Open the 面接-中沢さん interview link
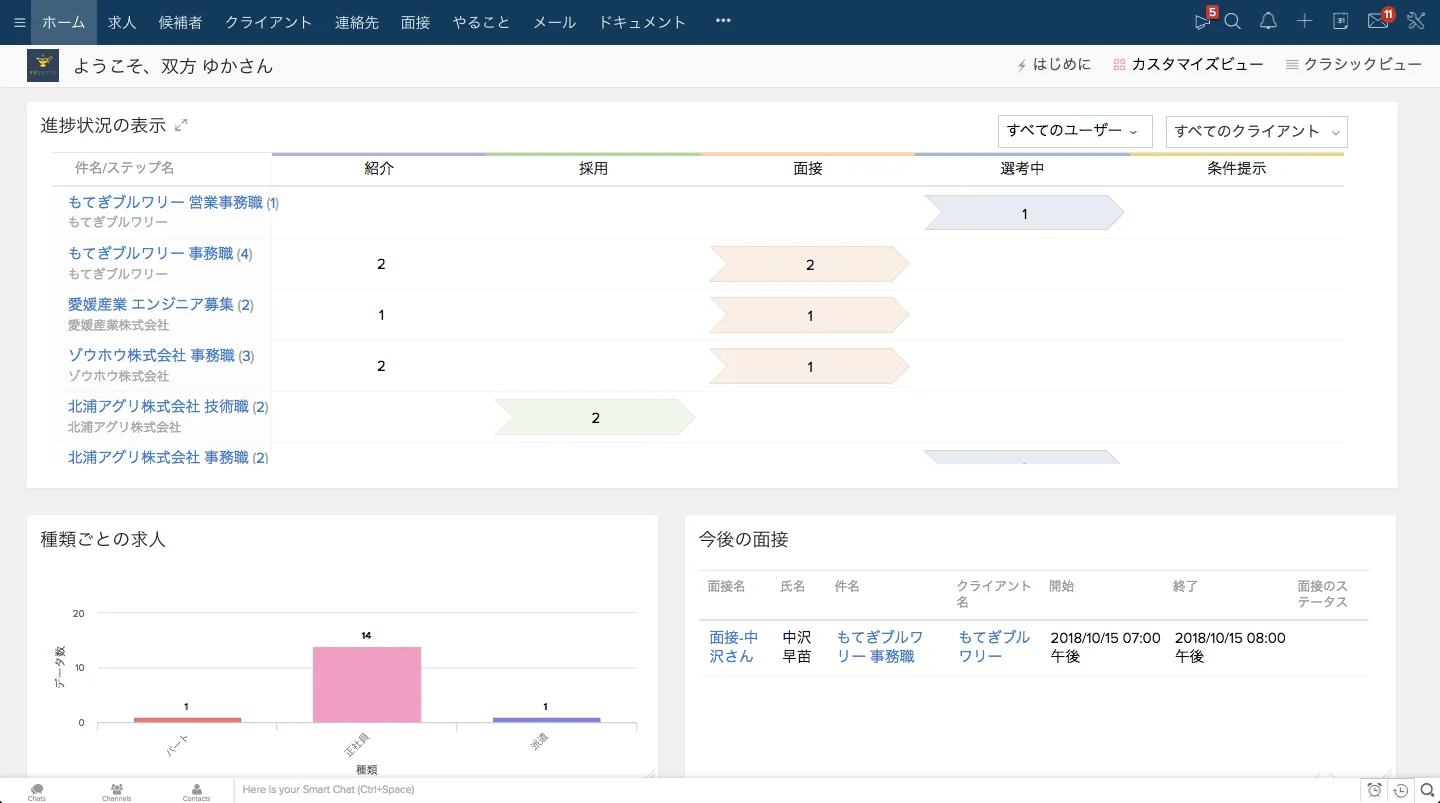Image resolution: width=1440 pixels, height=803 pixels. pos(733,646)
